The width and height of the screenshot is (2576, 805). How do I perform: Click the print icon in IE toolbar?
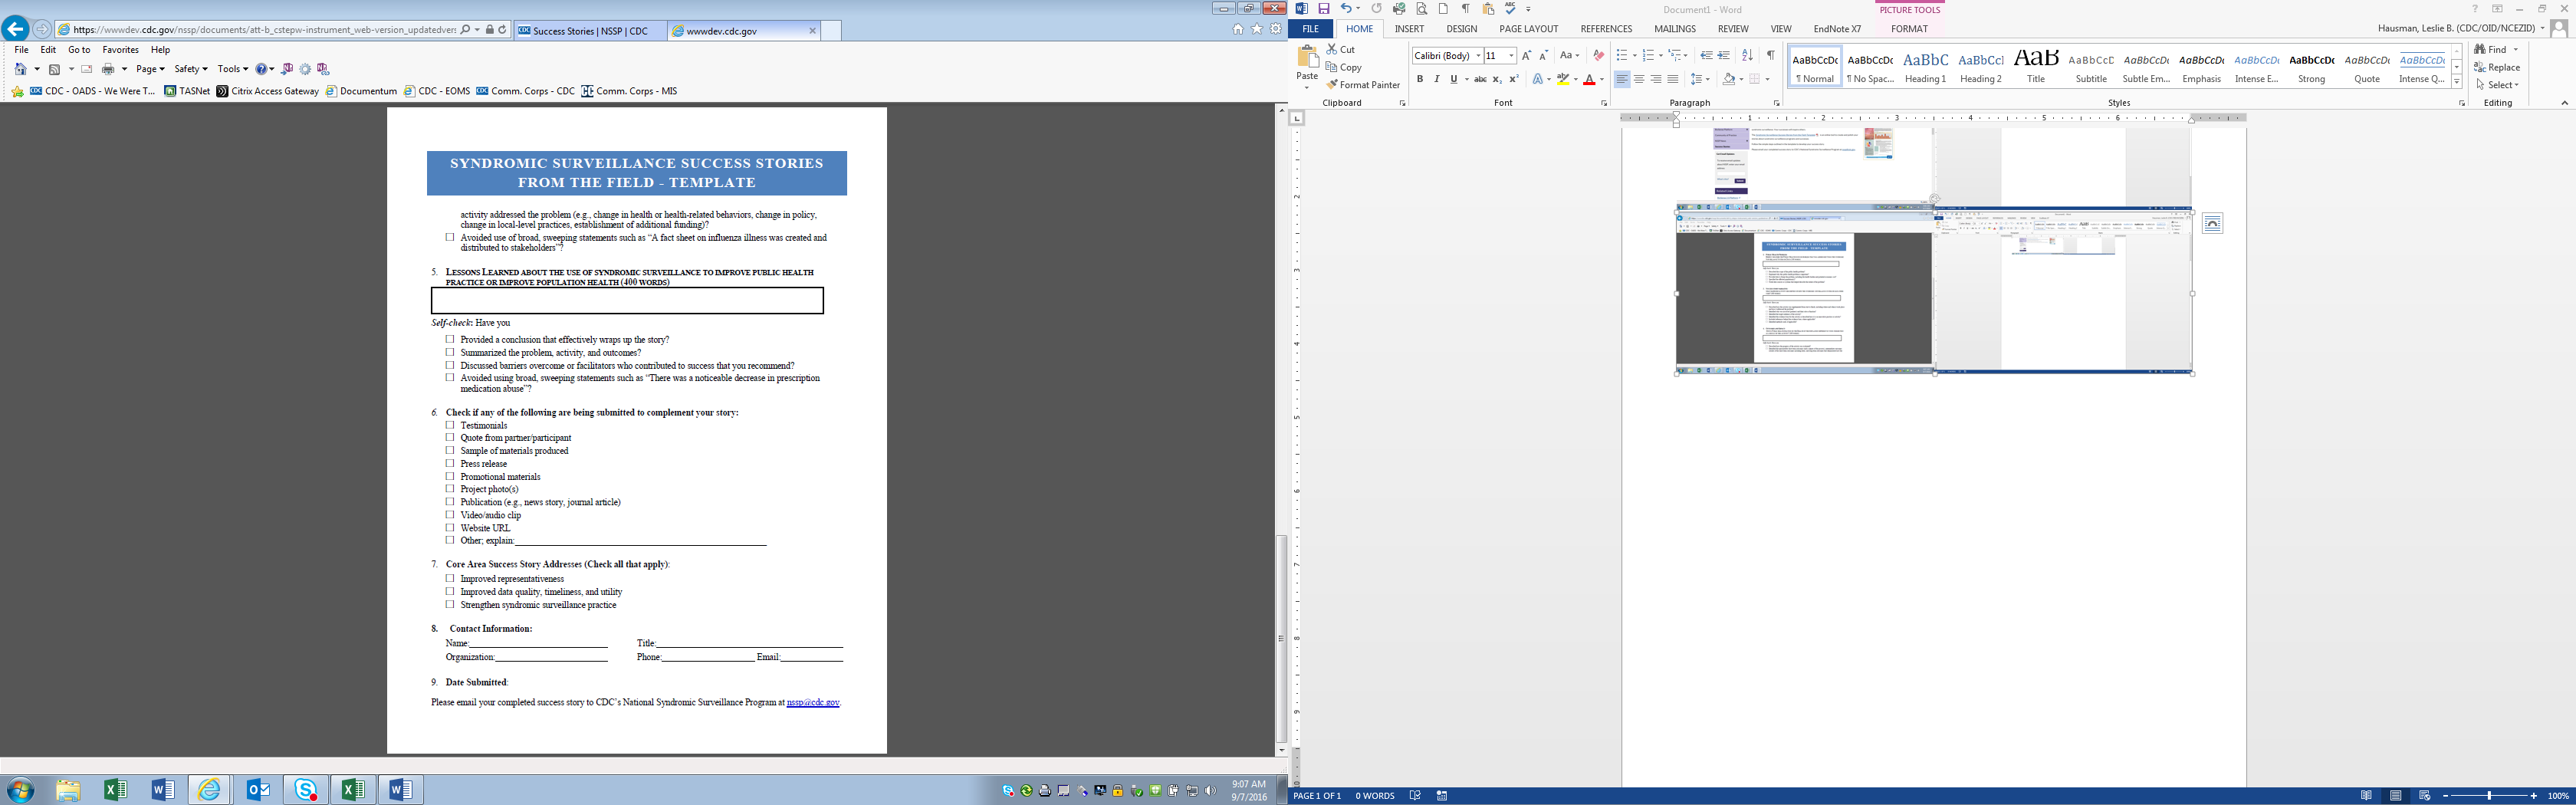coord(108,69)
